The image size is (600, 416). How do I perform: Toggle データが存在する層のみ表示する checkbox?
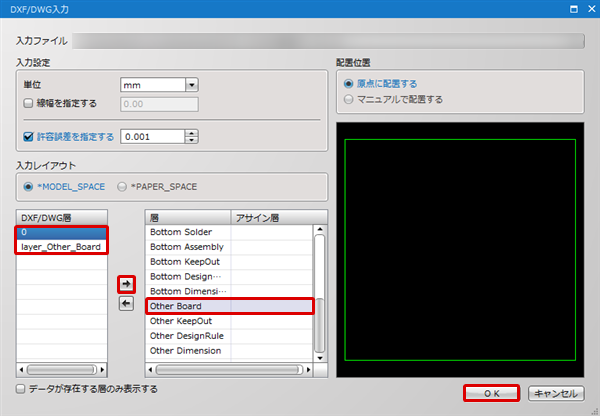[x=20, y=389]
